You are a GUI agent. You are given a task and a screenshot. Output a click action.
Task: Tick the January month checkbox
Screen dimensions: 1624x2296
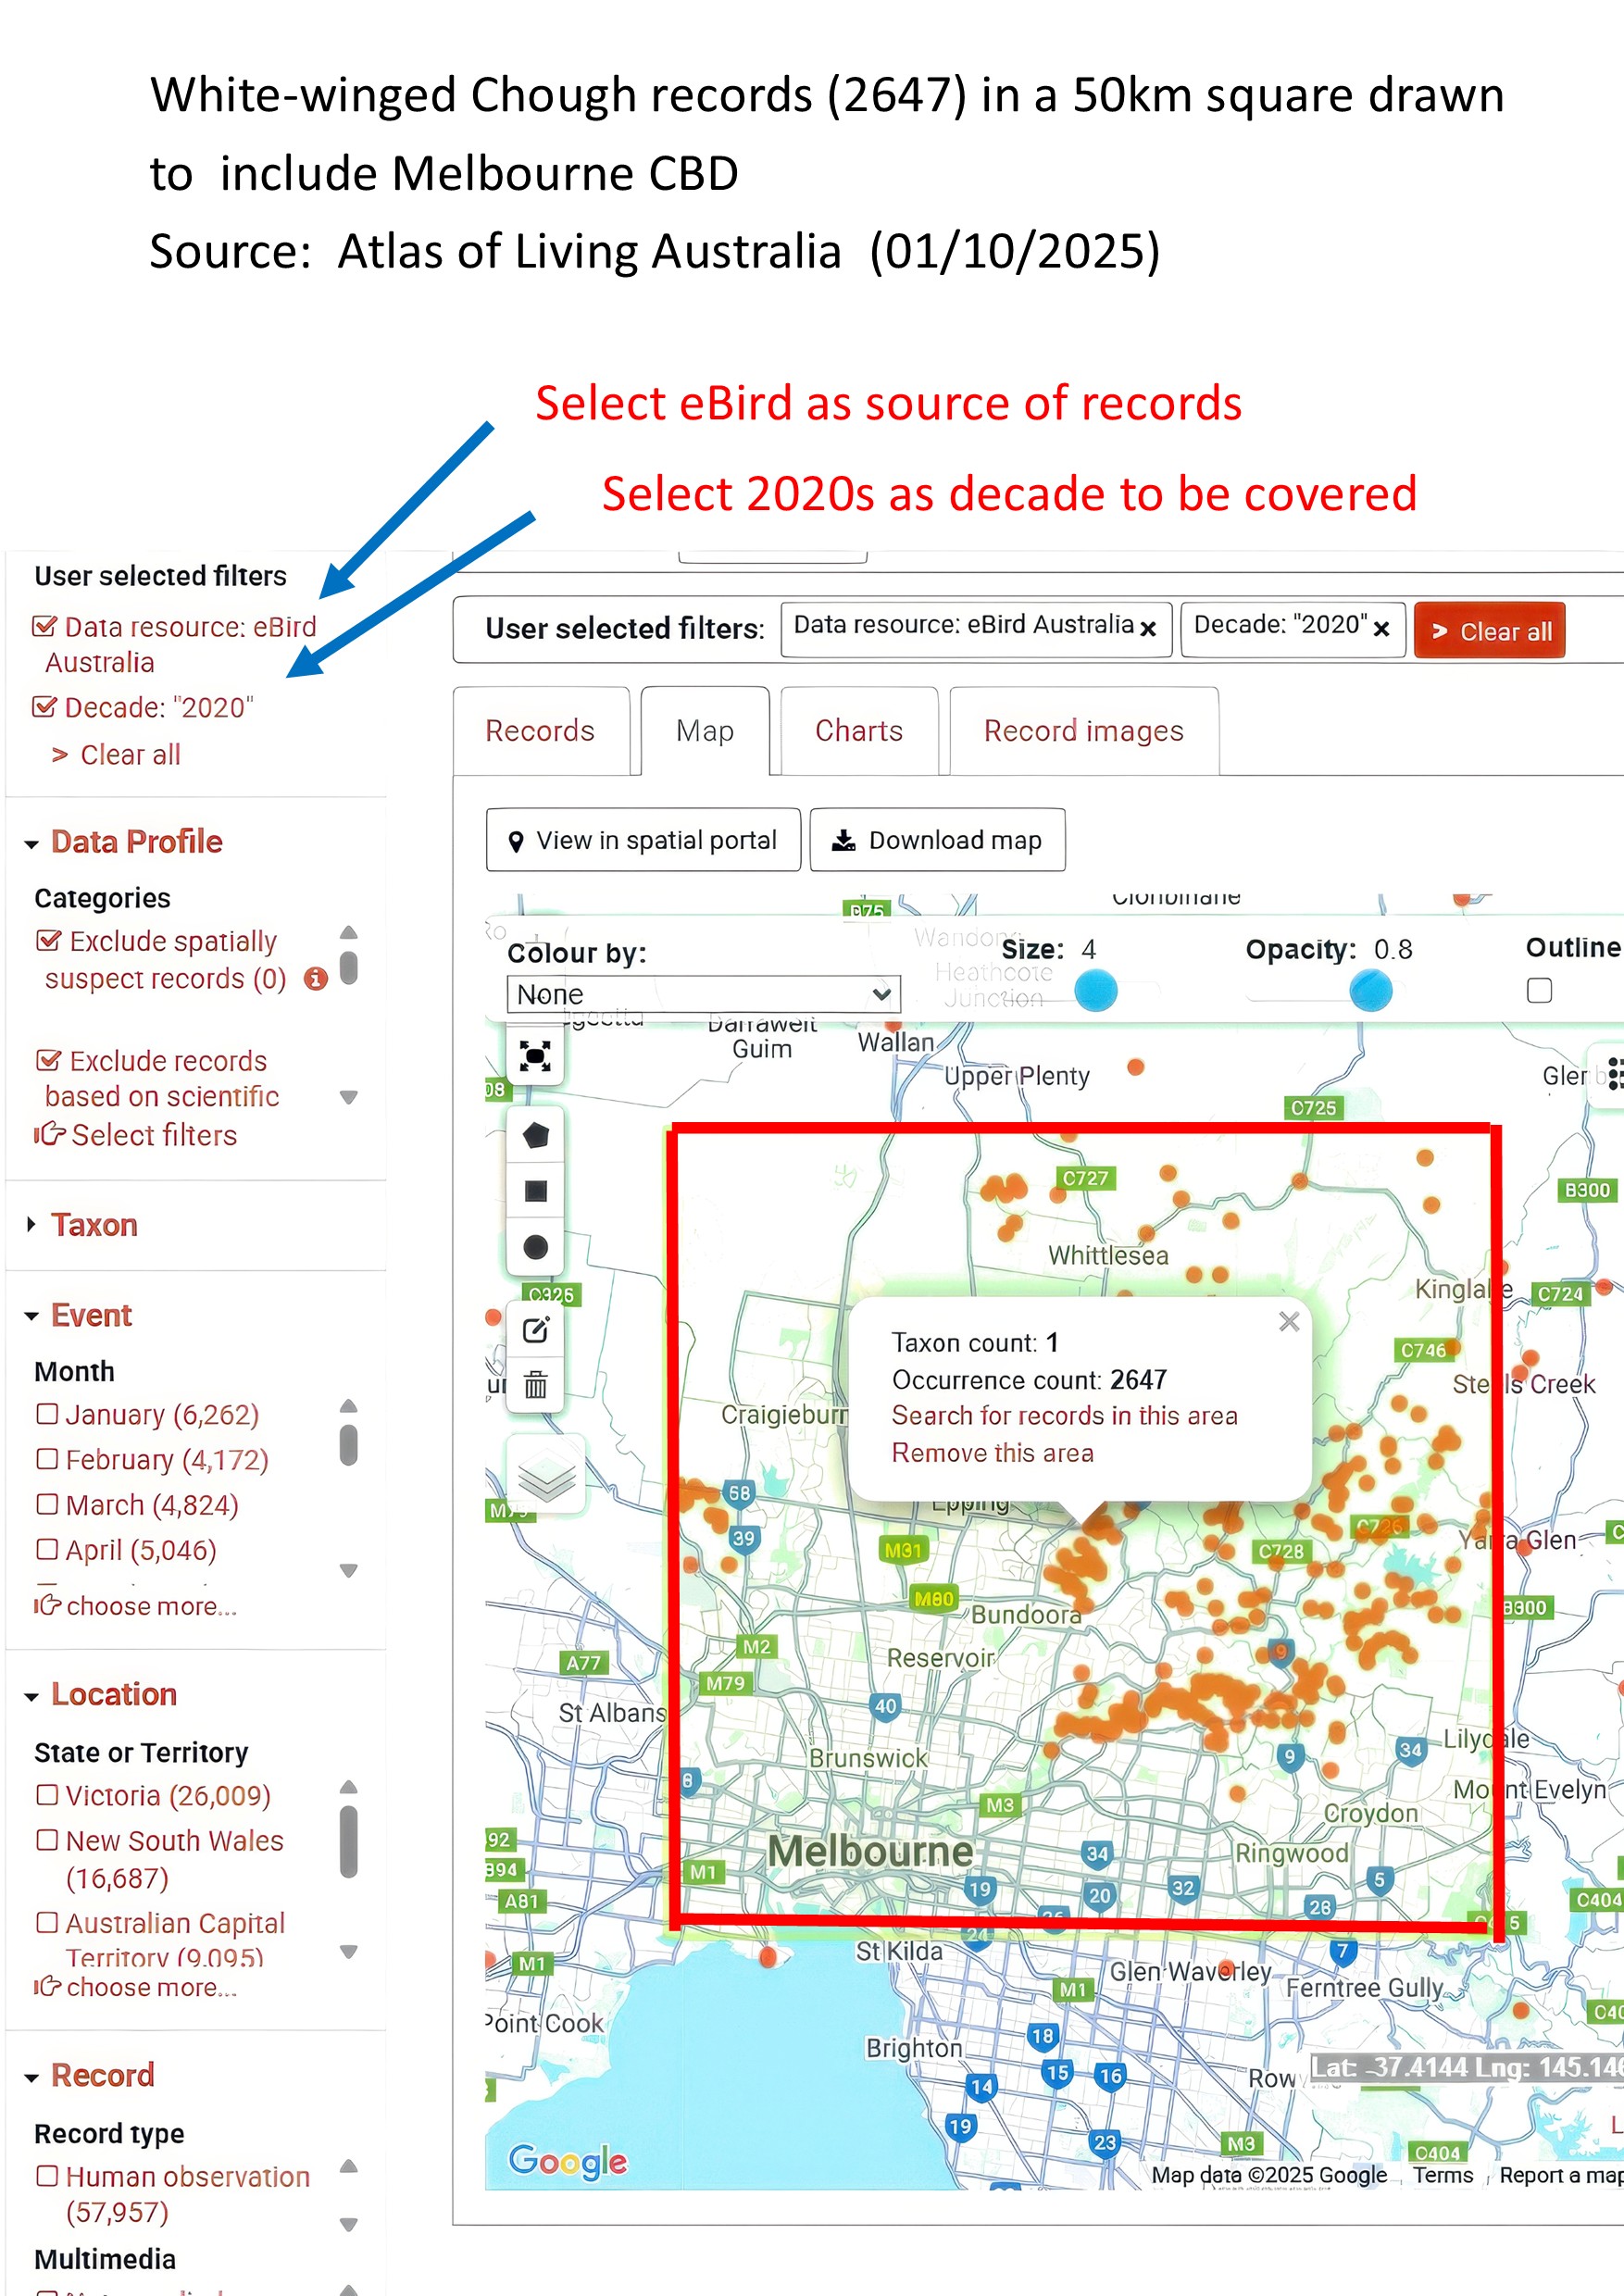[46, 1414]
